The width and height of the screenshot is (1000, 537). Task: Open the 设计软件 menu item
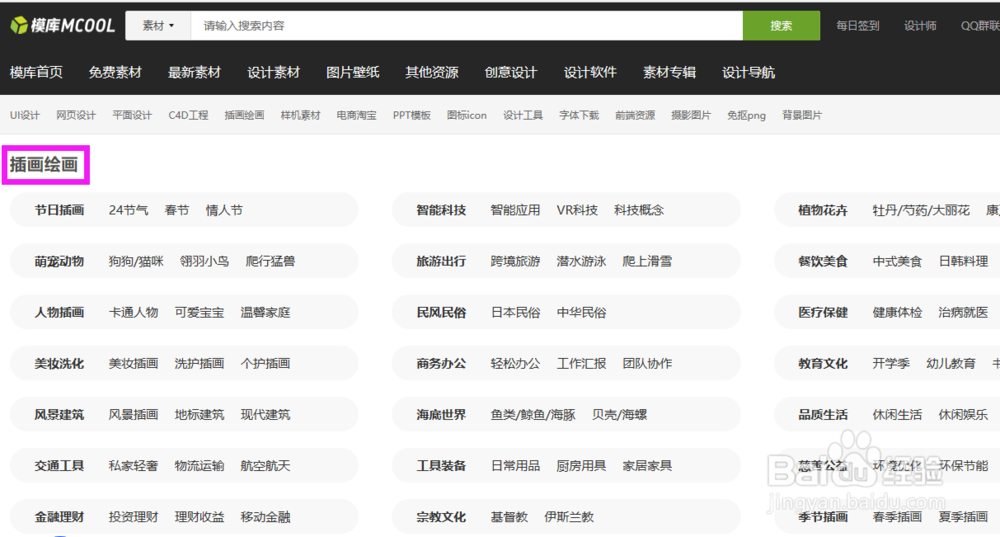point(590,72)
